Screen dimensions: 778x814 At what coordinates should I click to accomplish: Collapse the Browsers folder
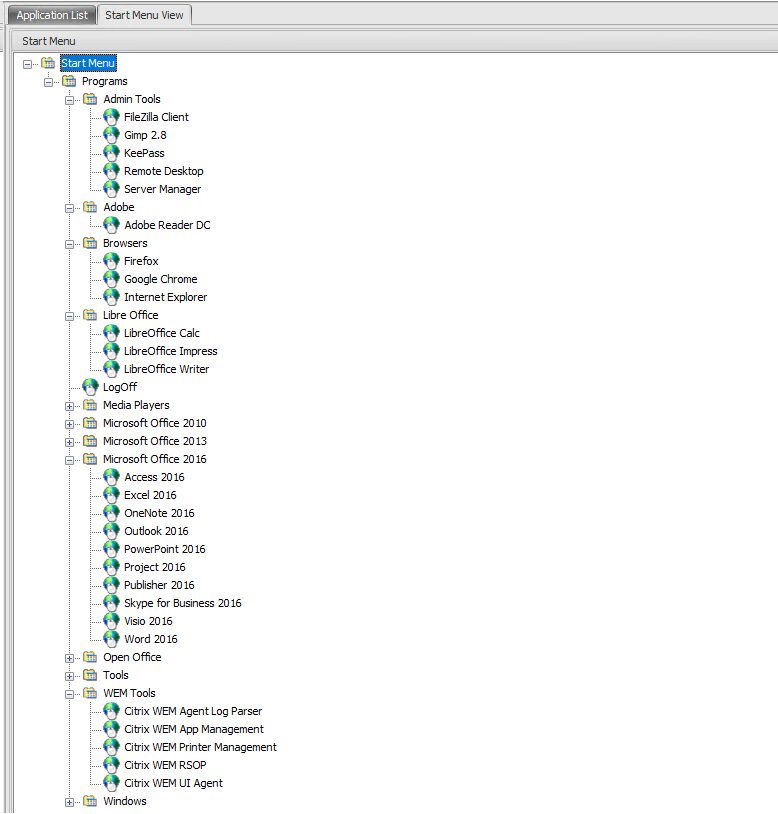coord(69,245)
